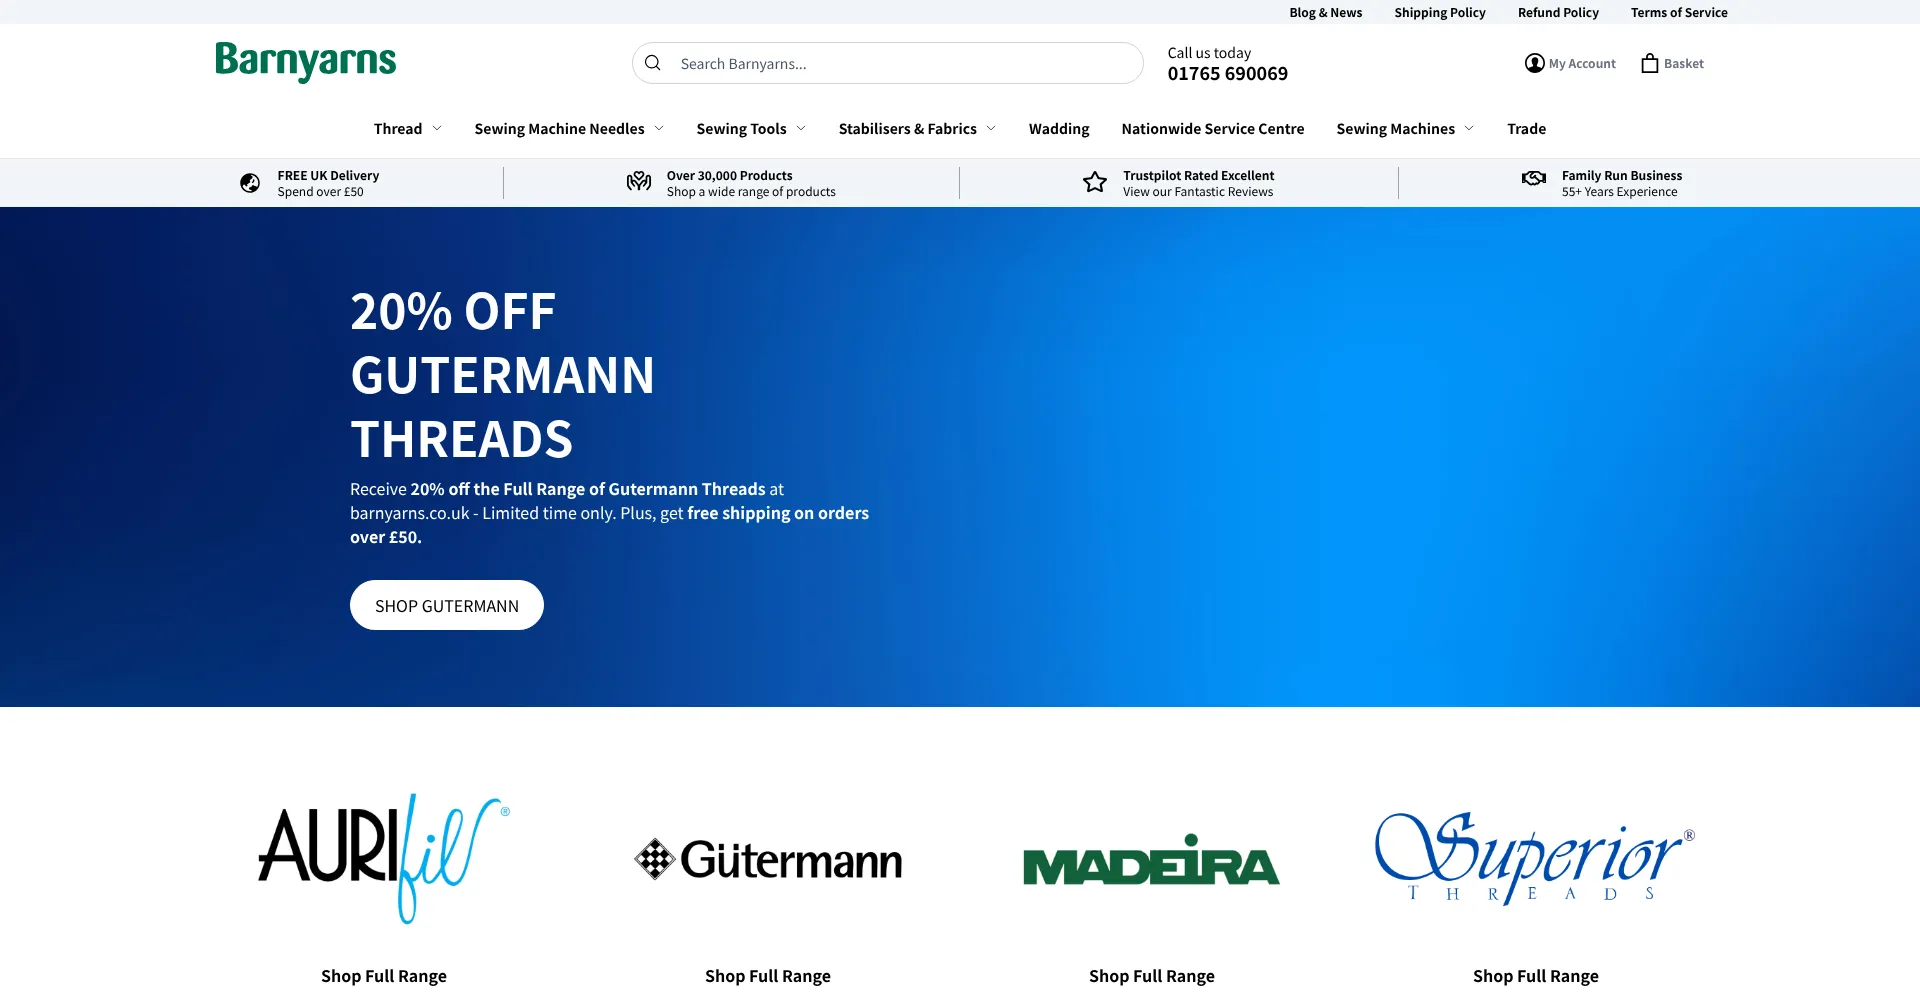This screenshot has width=1920, height=993.
Task: Open Nationwide Service Centre page
Action: (x=1213, y=129)
